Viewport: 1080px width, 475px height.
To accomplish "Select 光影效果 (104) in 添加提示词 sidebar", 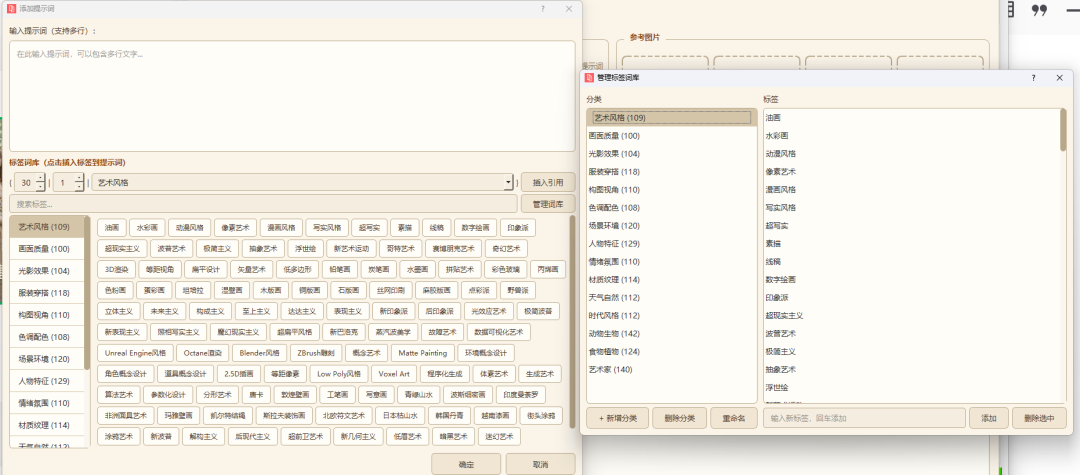I will [46, 271].
